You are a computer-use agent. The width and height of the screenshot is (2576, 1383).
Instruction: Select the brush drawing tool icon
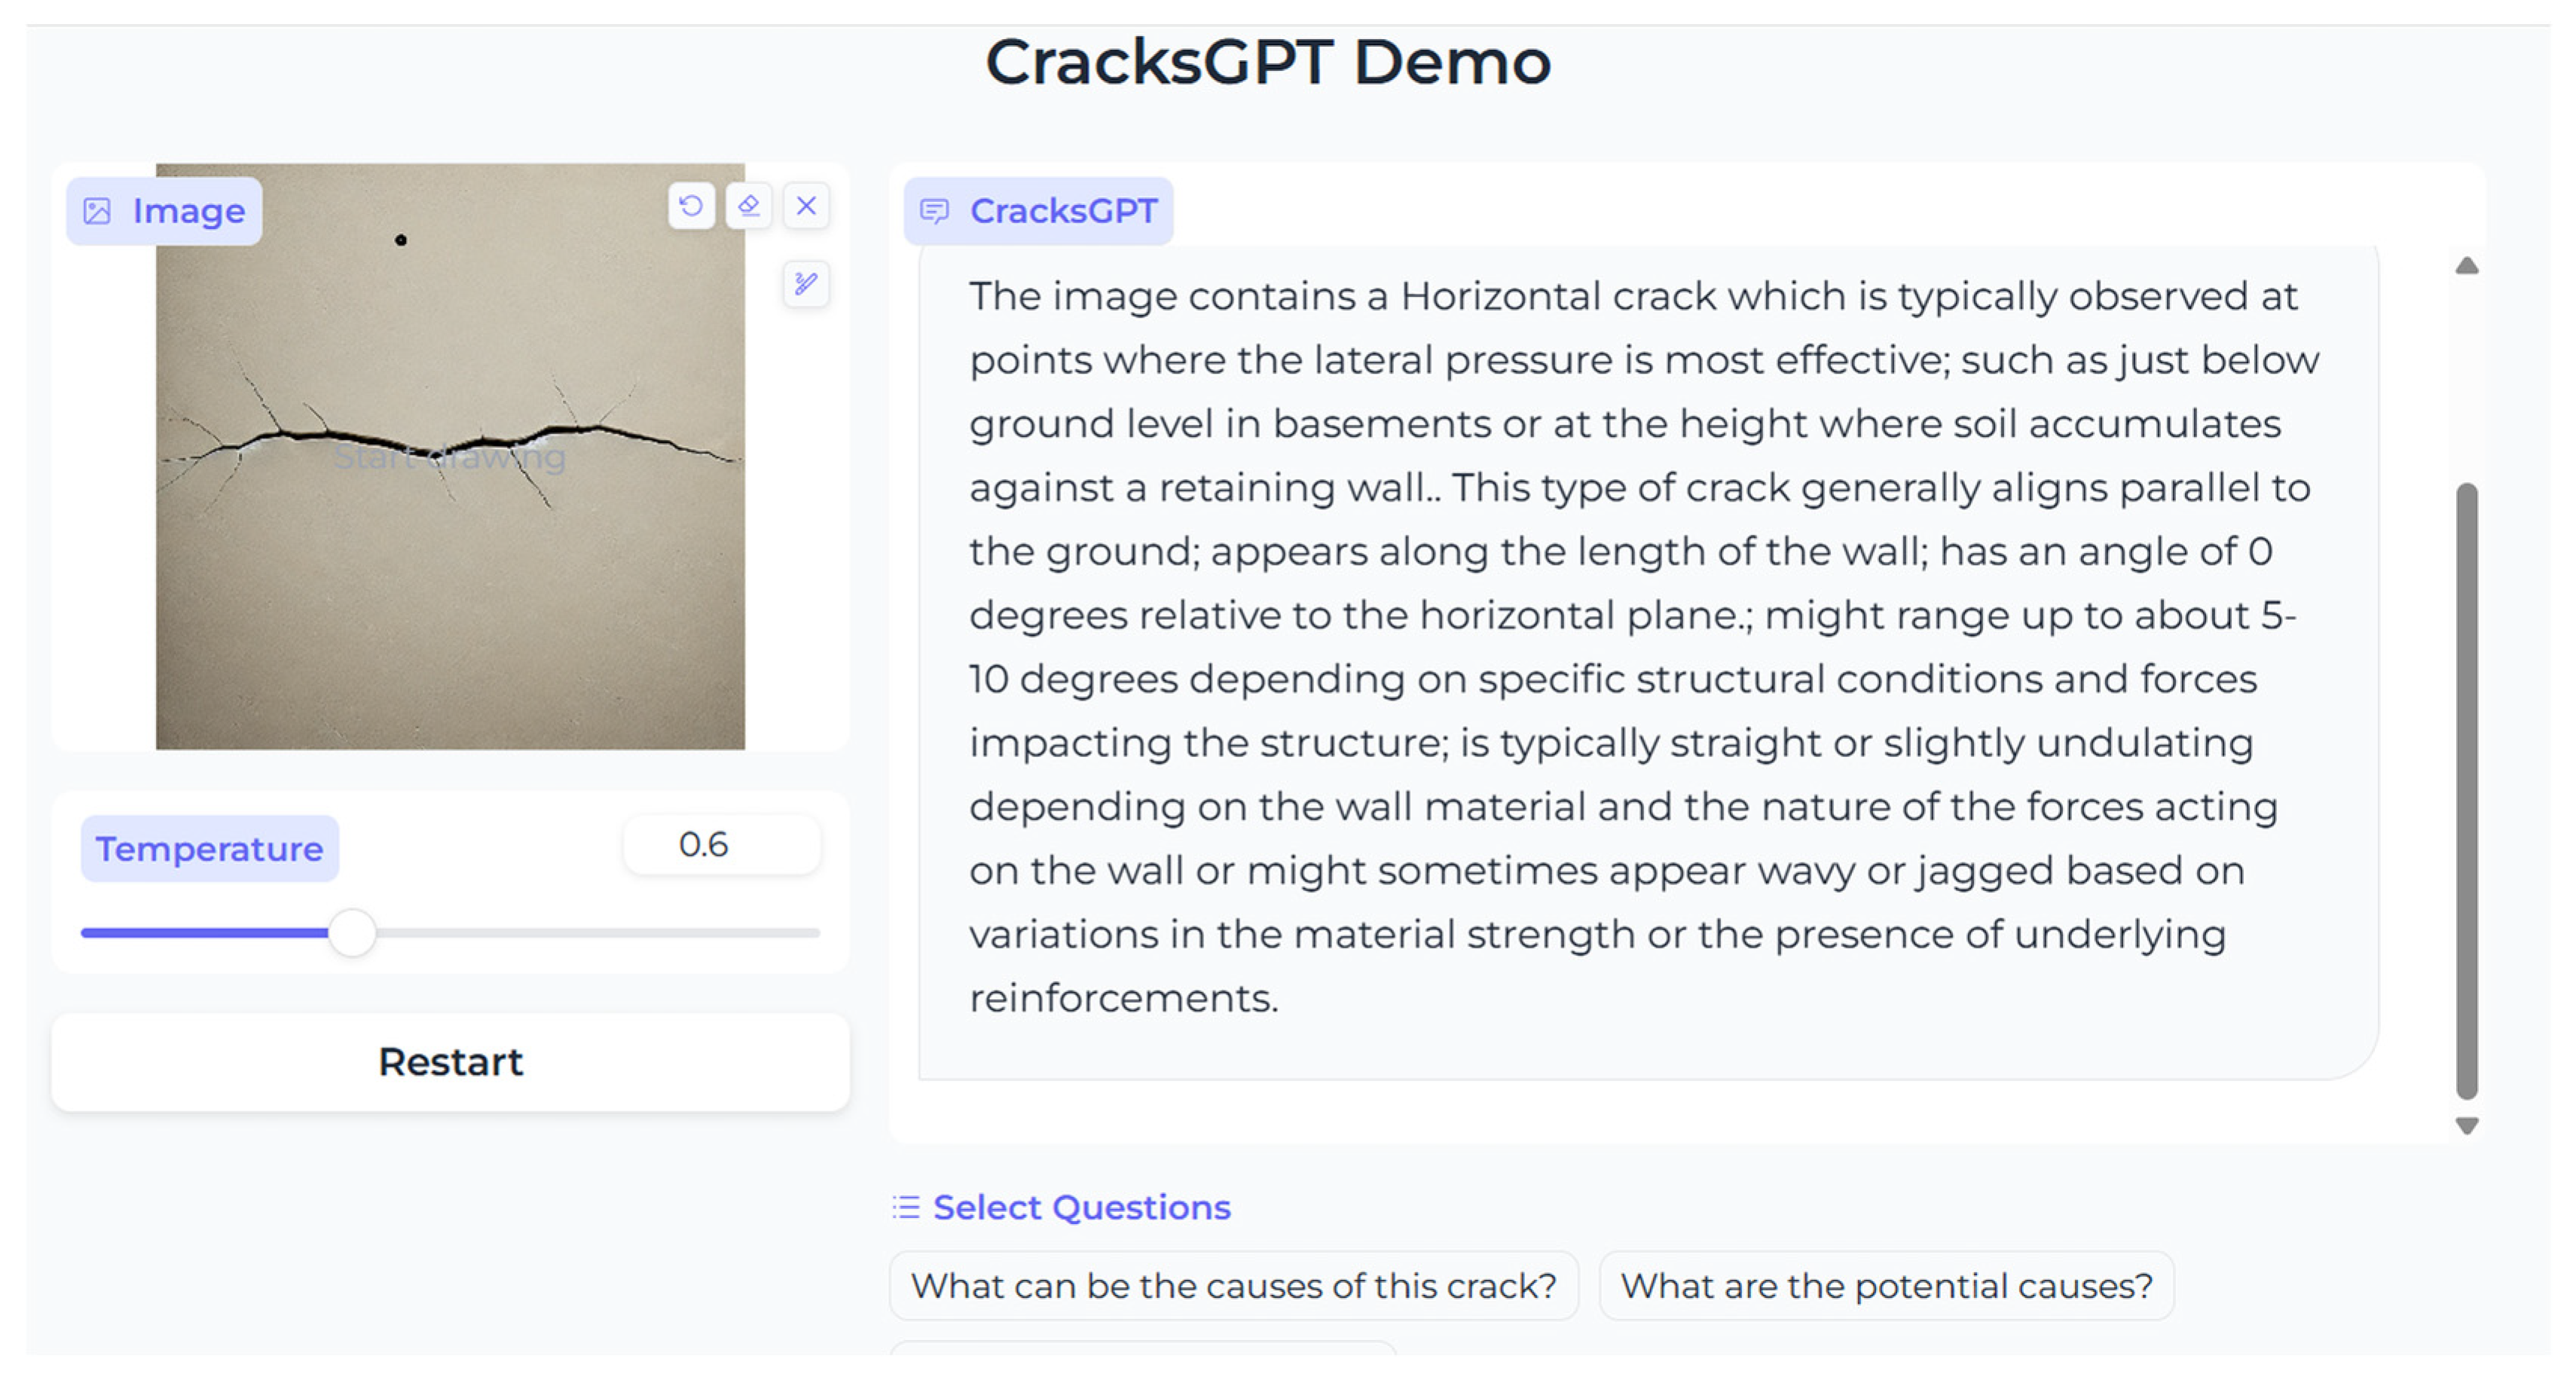point(806,284)
